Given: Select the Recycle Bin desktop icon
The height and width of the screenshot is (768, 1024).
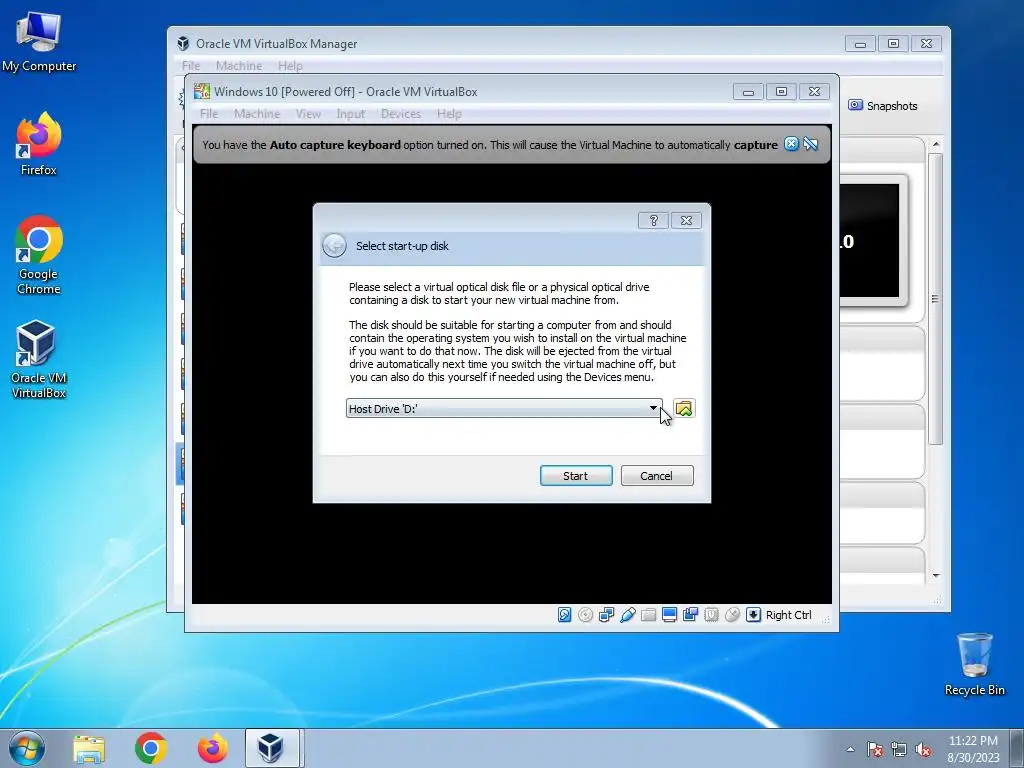Looking at the screenshot, I should click(974, 664).
